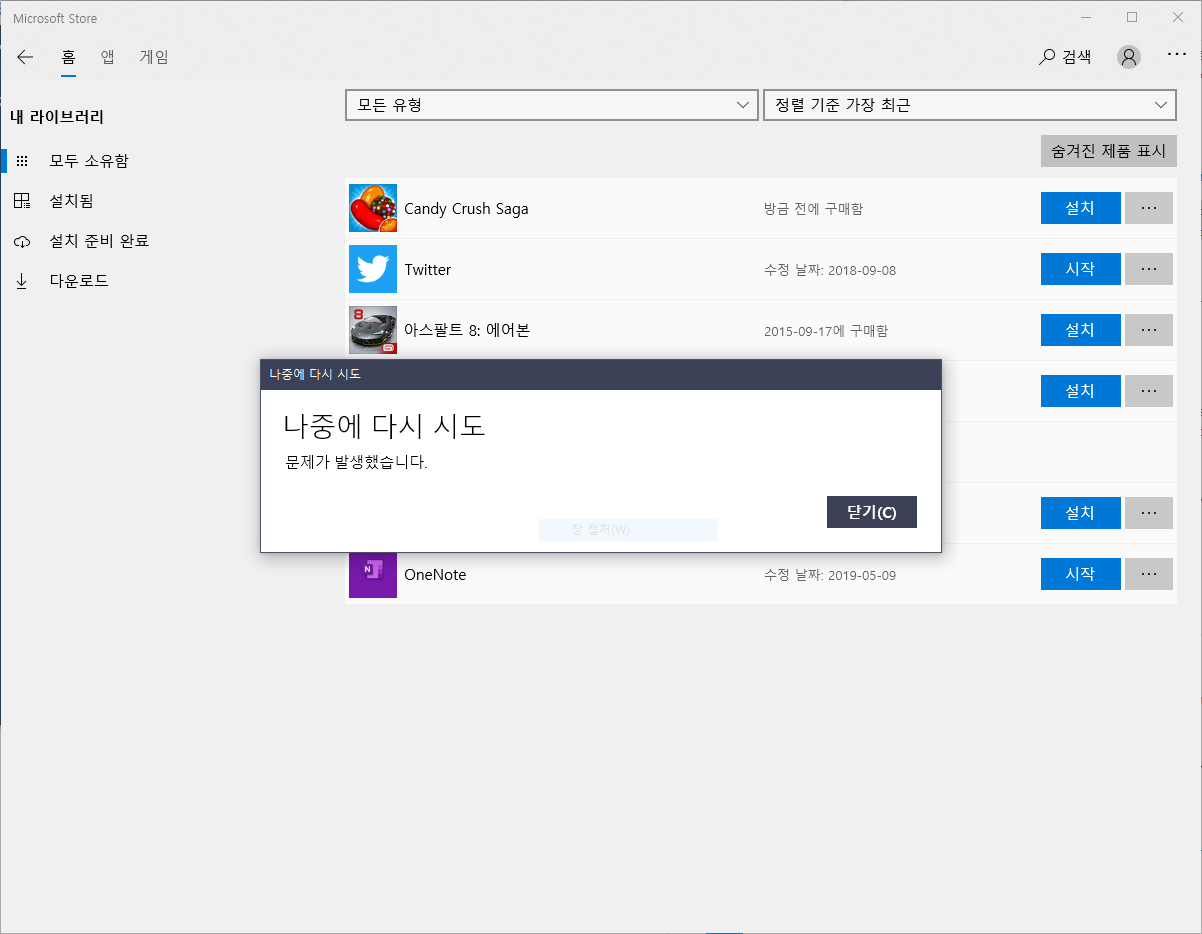
Task: Open more options for Twitter
Action: click(1149, 269)
